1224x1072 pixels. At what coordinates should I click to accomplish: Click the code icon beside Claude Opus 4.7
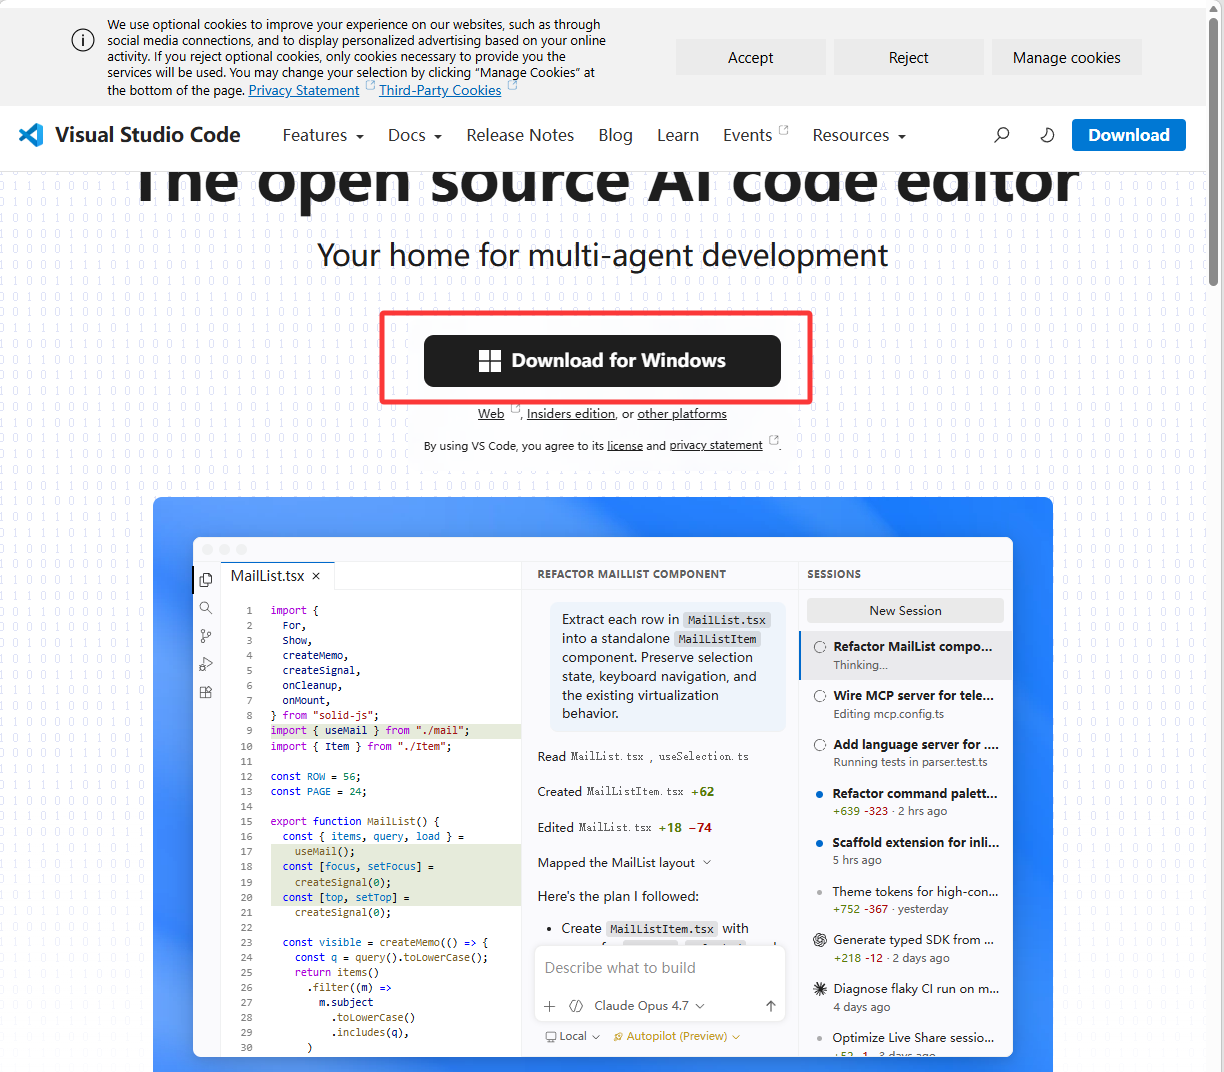pos(576,1006)
